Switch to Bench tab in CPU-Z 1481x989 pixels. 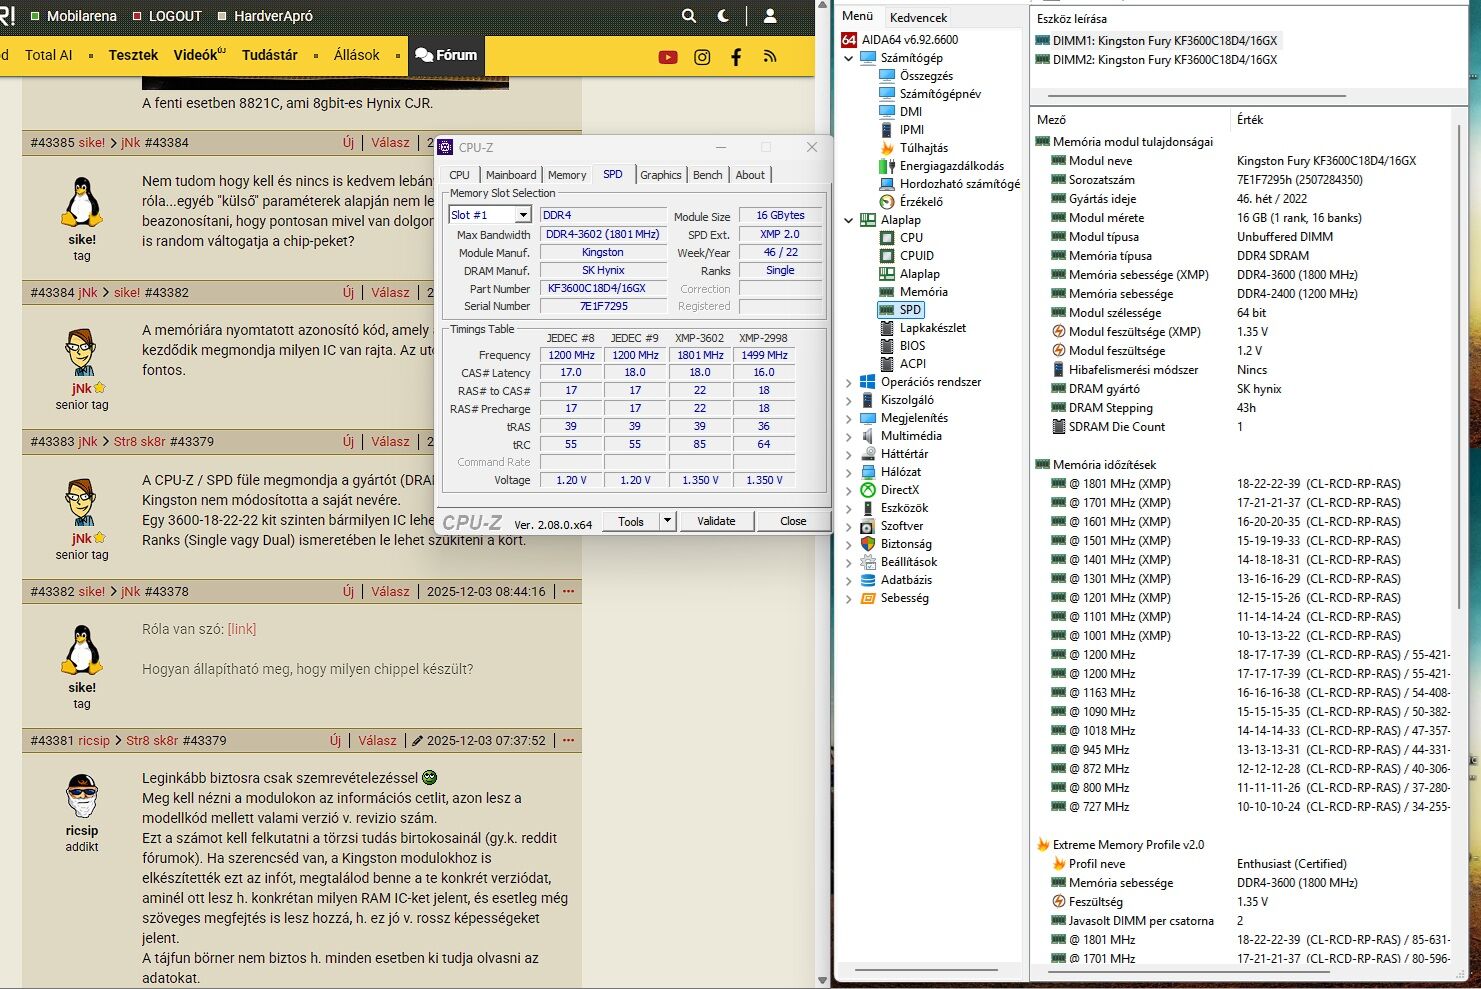707,175
